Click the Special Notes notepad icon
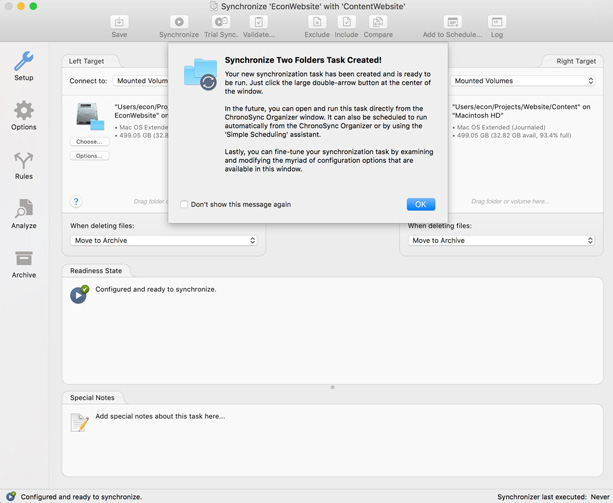 (x=79, y=422)
